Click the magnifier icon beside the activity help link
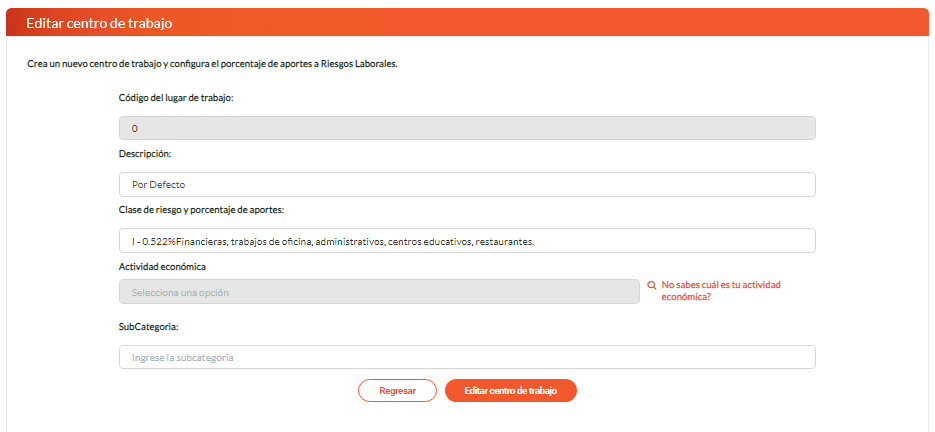 652,286
